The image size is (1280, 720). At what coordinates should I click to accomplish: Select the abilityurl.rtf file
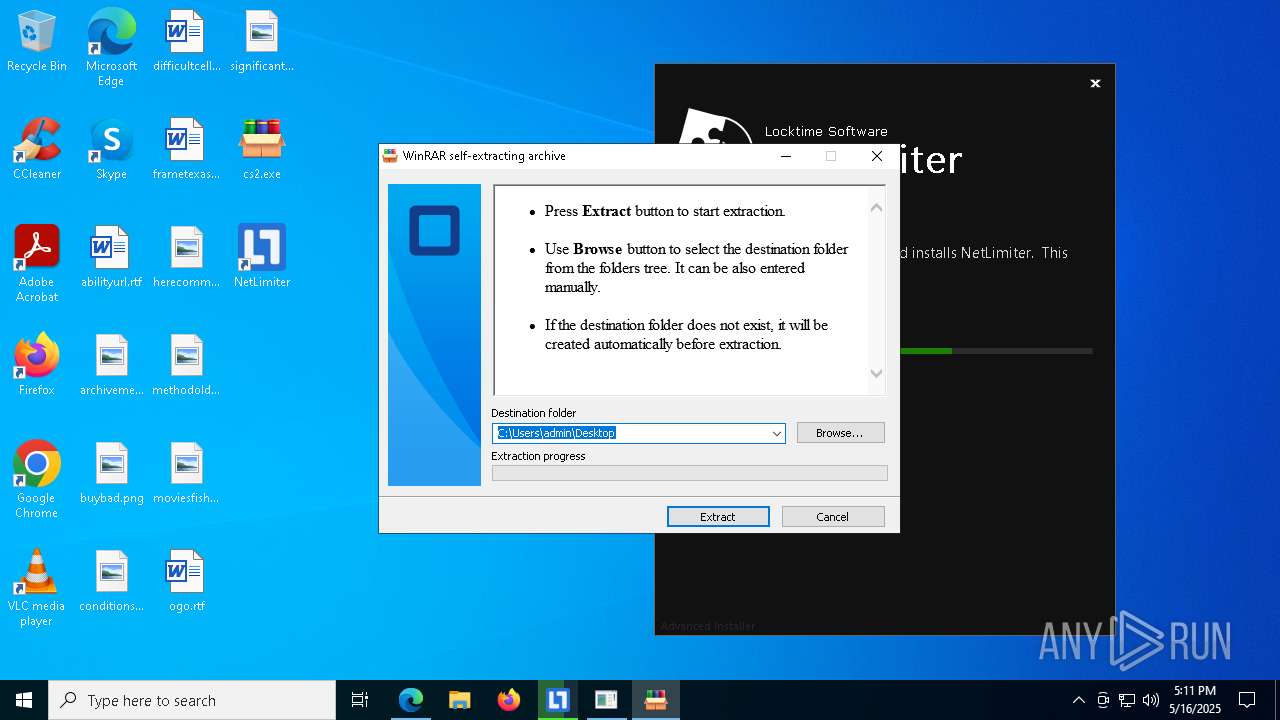click(x=111, y=258)
